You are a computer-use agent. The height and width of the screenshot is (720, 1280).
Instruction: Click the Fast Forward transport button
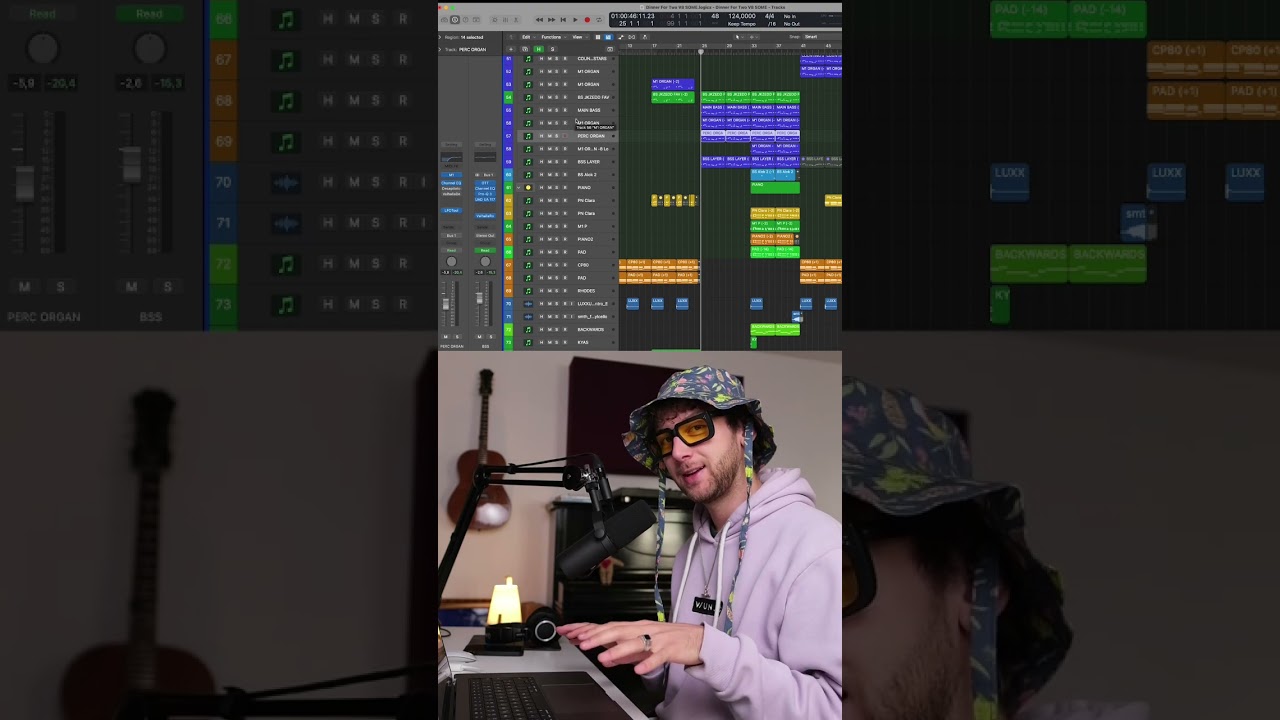[552, 20]
